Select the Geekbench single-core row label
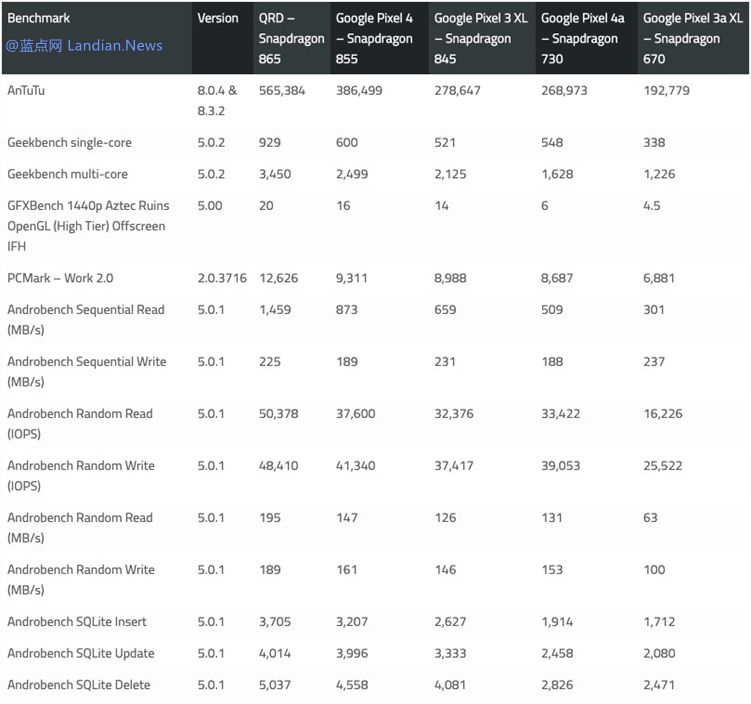751x704 pixels. 70,142
